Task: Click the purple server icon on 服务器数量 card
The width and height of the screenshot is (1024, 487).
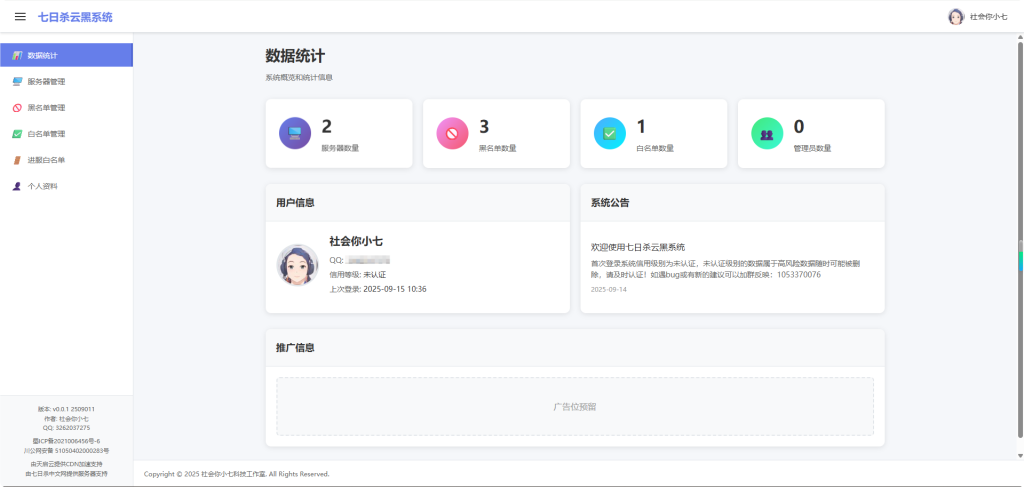Action: pyautogui.click(x=295, y=133)
